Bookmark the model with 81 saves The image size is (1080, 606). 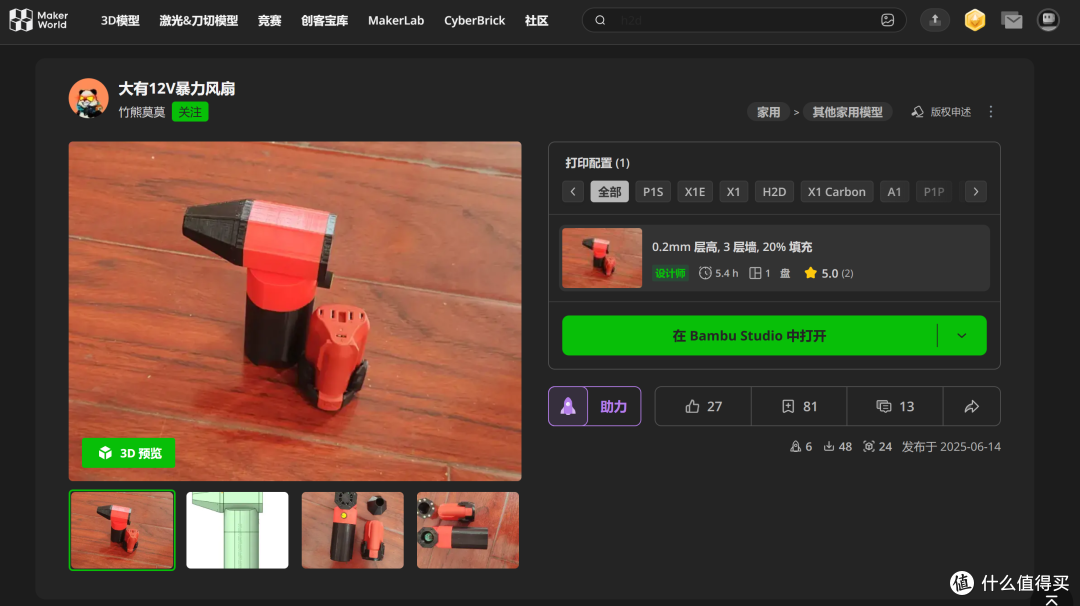799,406
